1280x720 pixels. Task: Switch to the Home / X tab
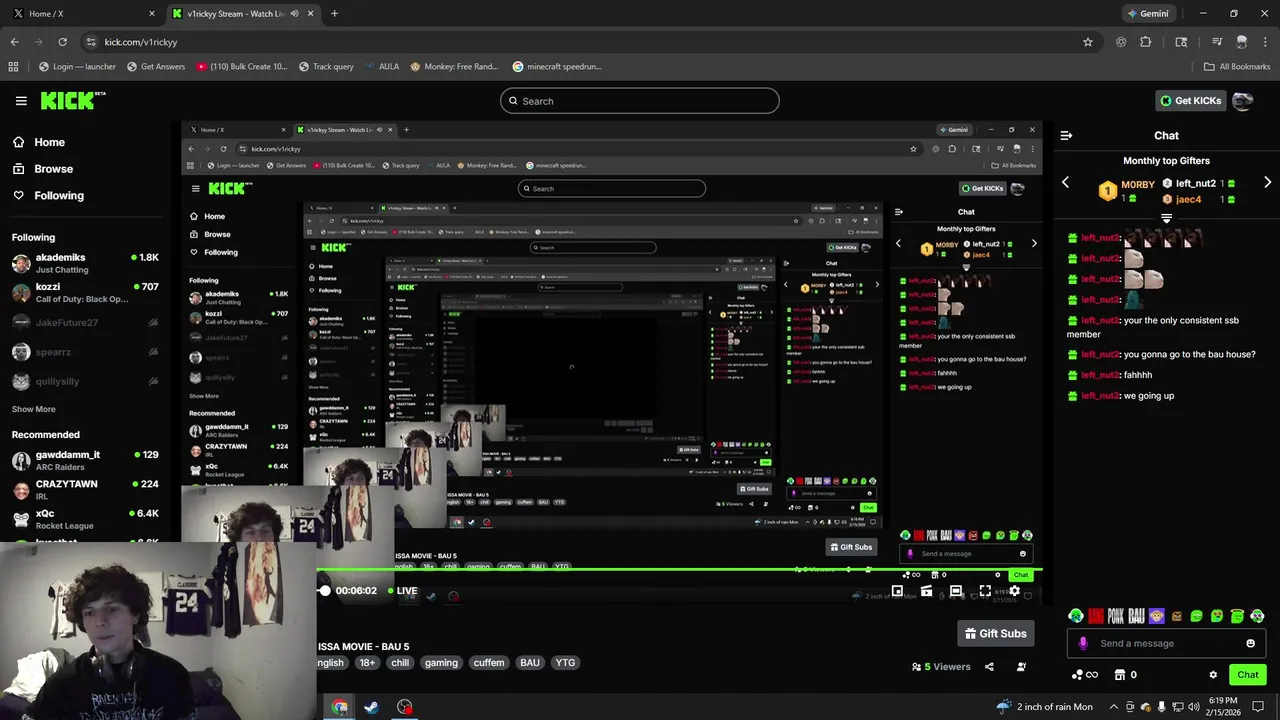tap(84, 14)
